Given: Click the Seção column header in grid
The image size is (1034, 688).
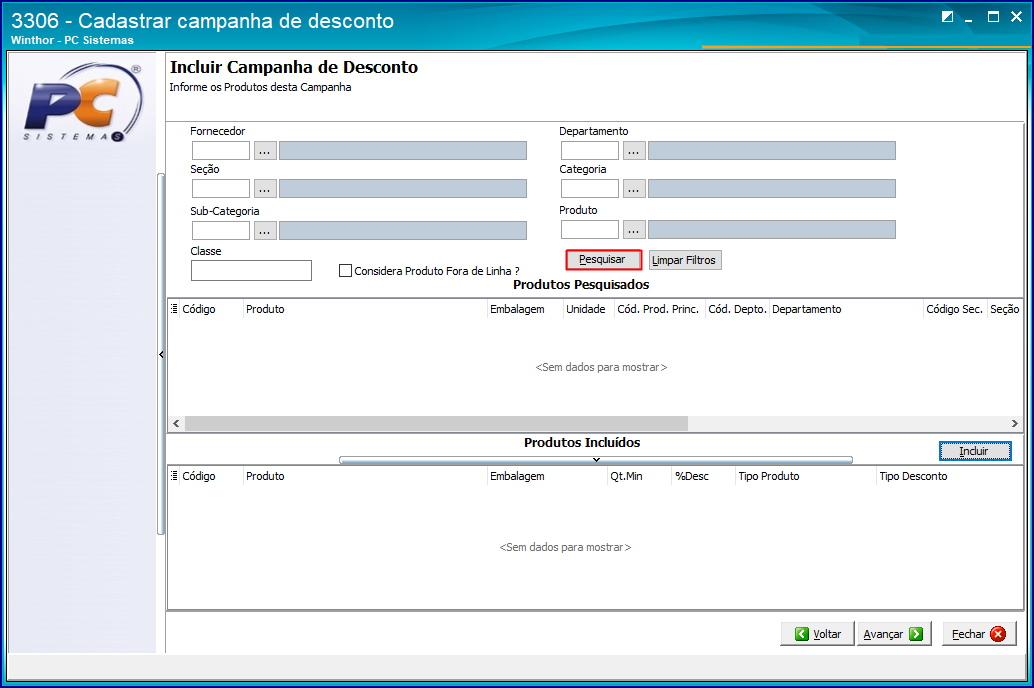Looking at the screenshot, I should [x=1004, y=309].
